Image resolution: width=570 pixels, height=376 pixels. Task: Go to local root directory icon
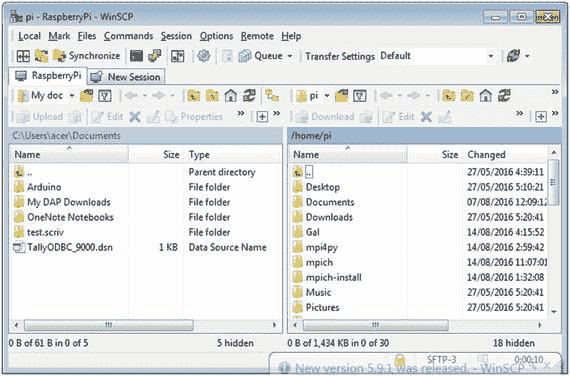(x=212, y=96)
